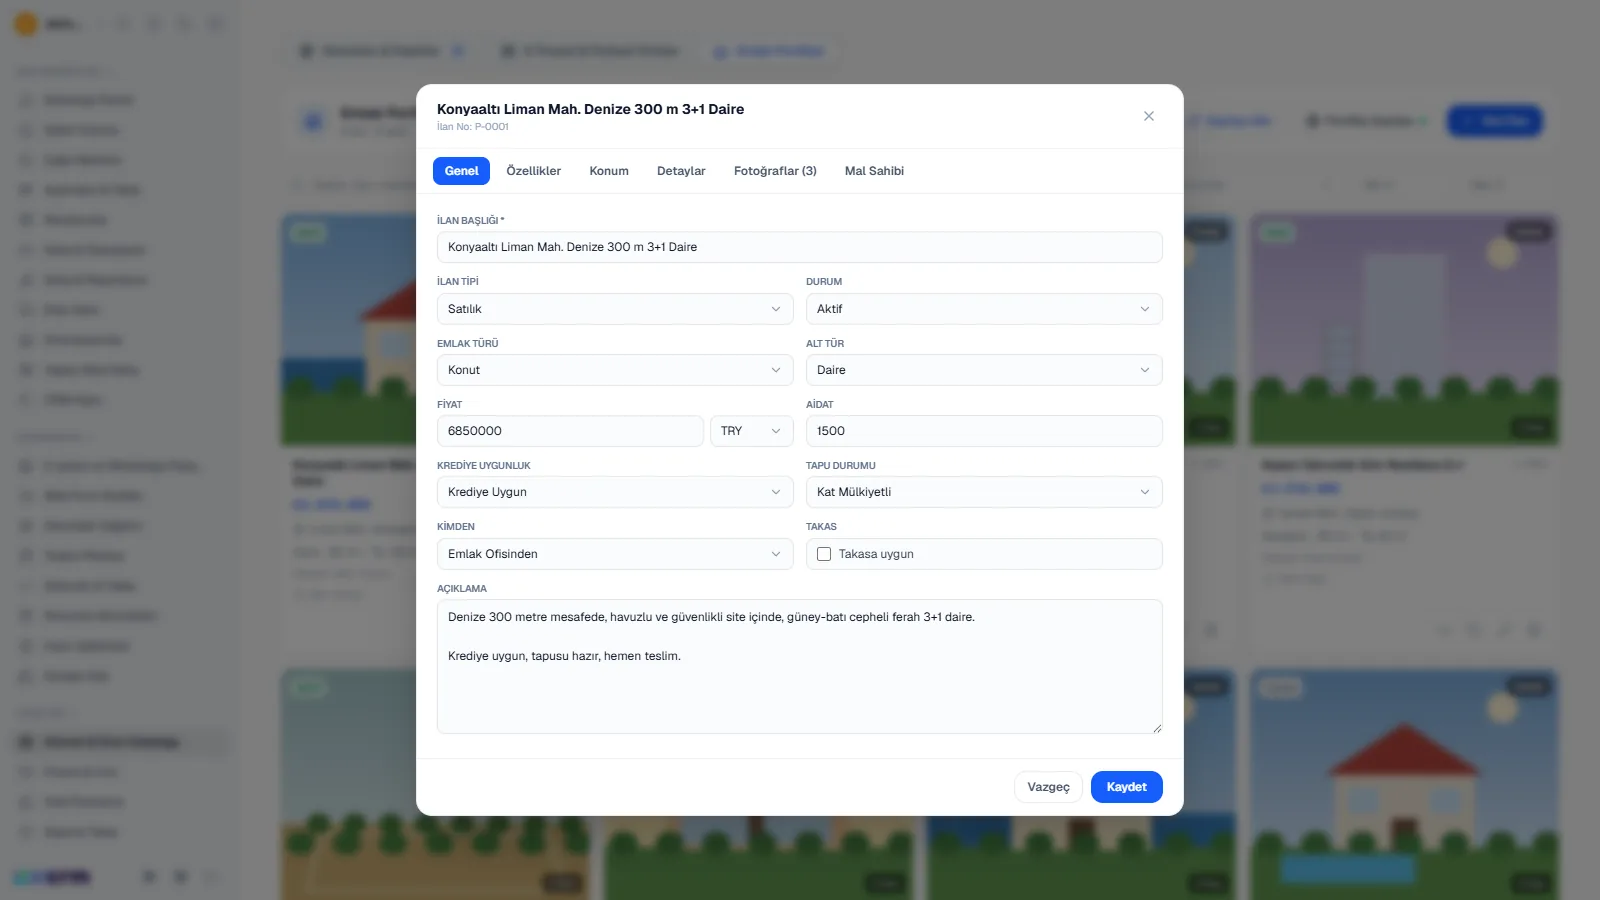Open the Fotoğraflar (3) tab
This screenshot has width=1600, height=900.
point(775,171)
